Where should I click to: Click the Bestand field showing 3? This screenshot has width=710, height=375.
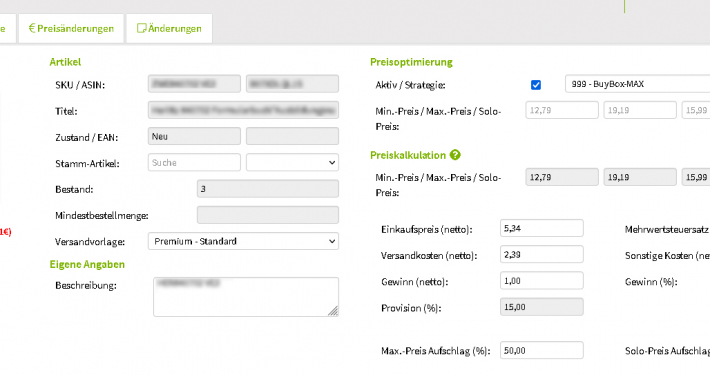coord(268,189)
